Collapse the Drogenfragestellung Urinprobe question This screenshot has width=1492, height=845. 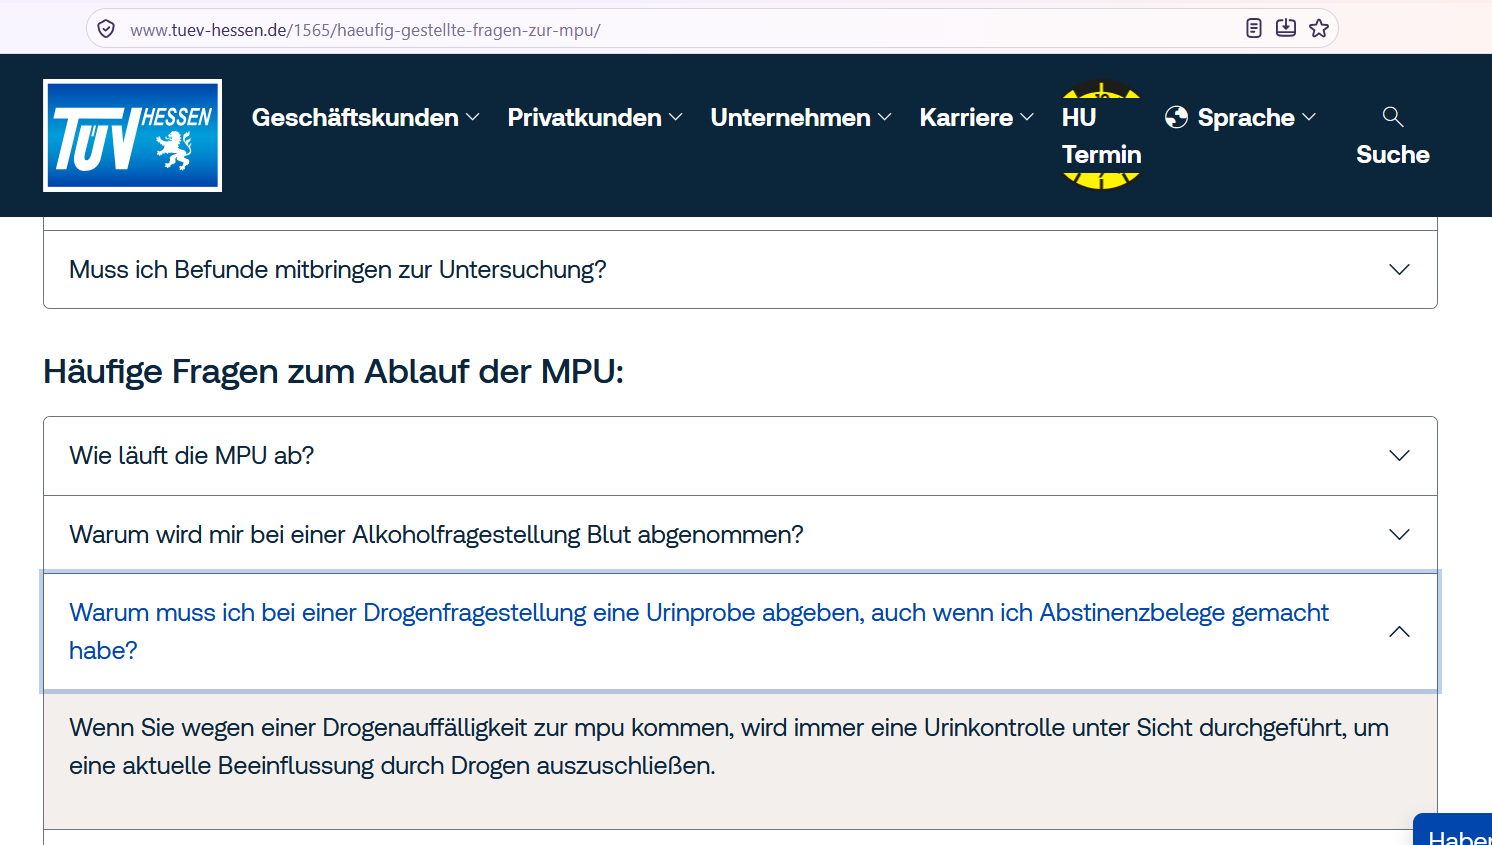pos(740,632)
